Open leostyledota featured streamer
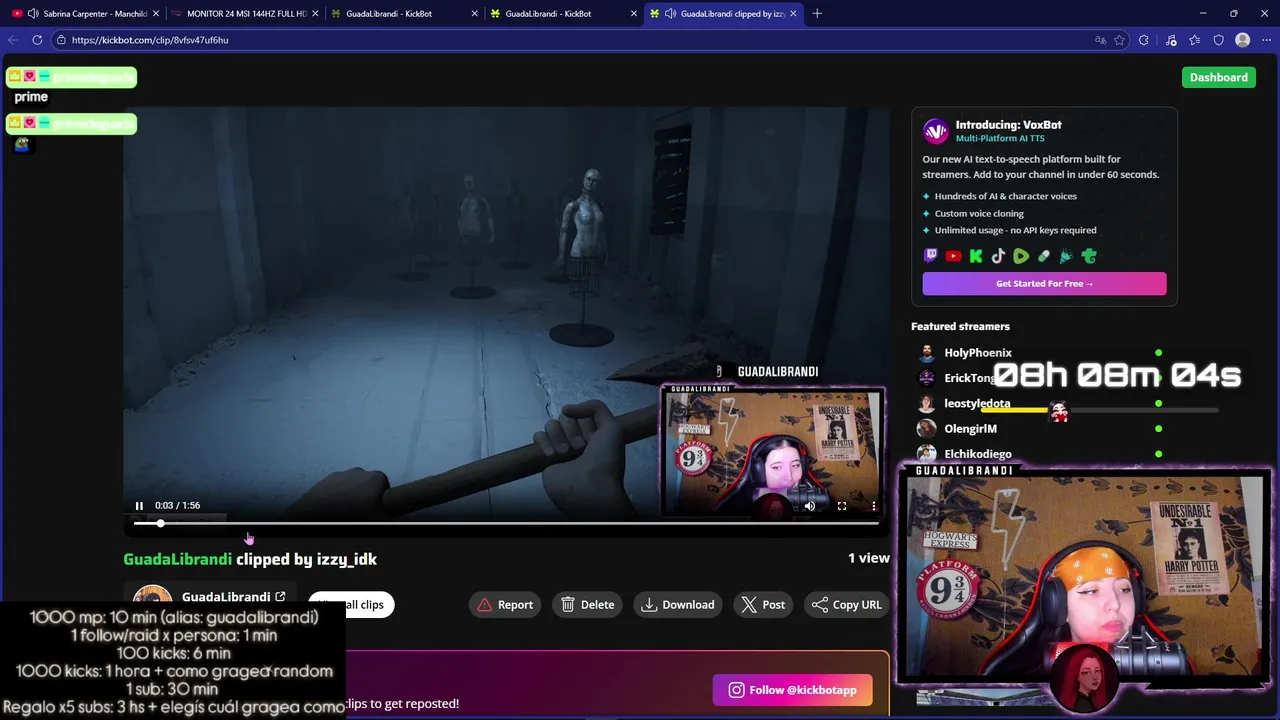This screenshot has width=1280, height=720. point(977,403)
